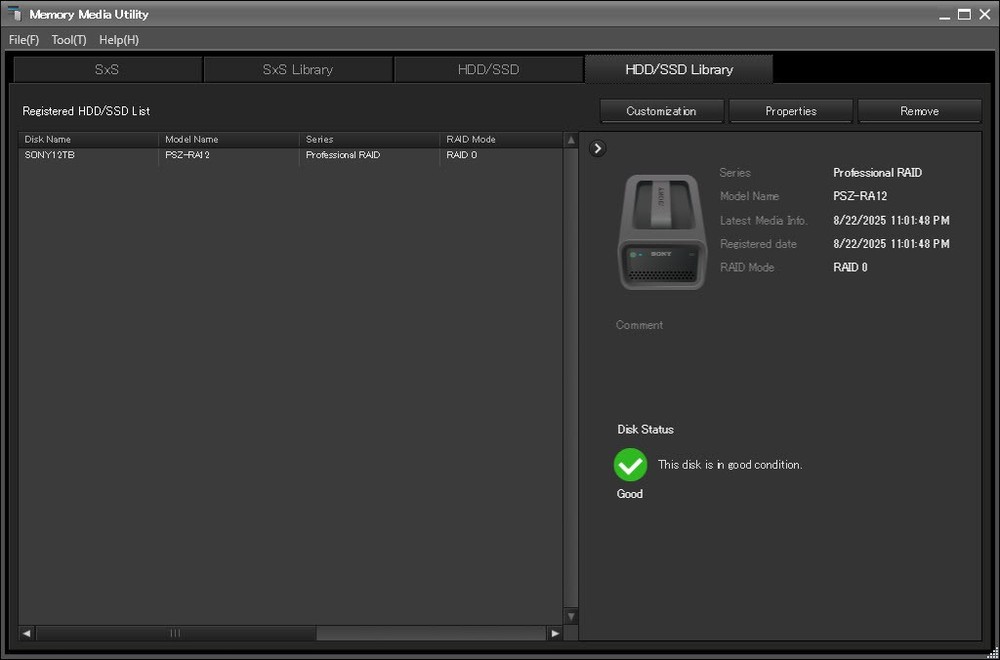Click the horizontal scrollbar thumb

[x=175, y=633]
